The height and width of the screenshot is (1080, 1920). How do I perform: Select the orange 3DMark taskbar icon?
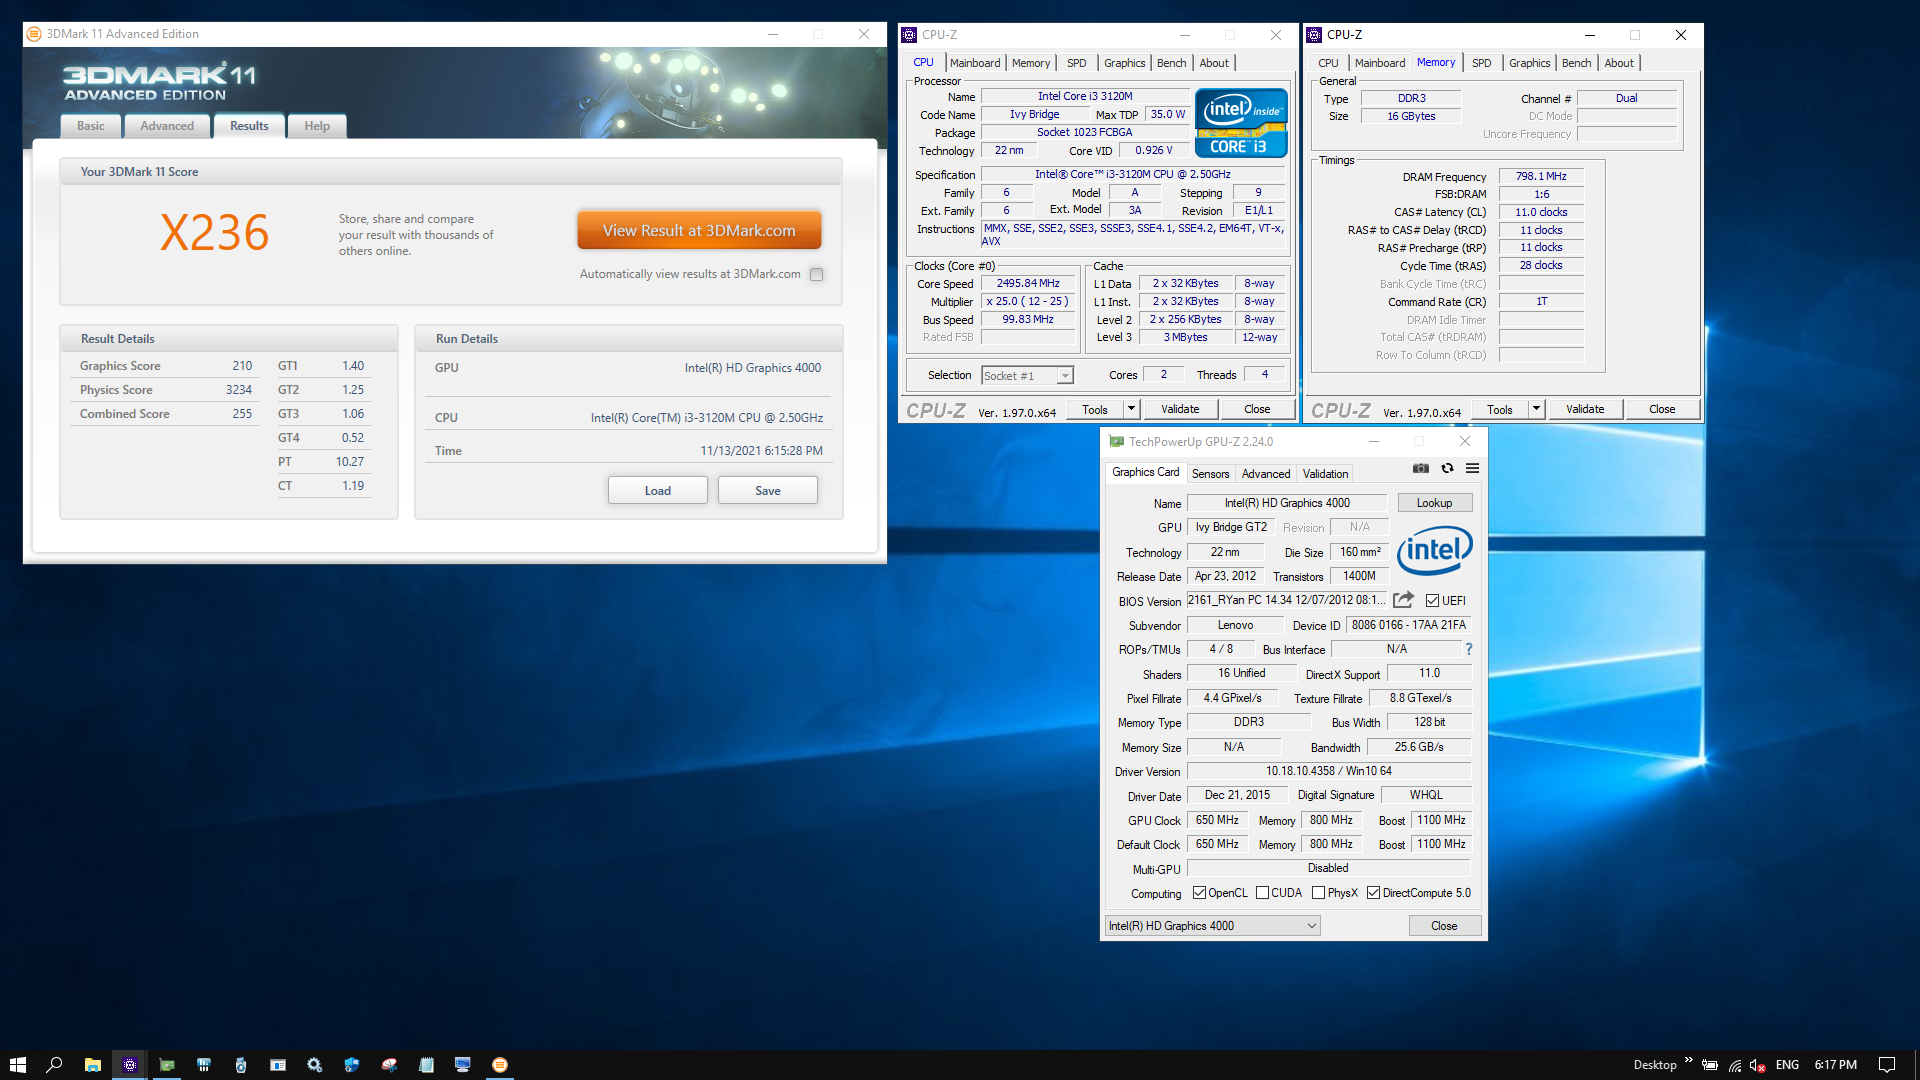pyautogui.click(x=499, y=1065)
